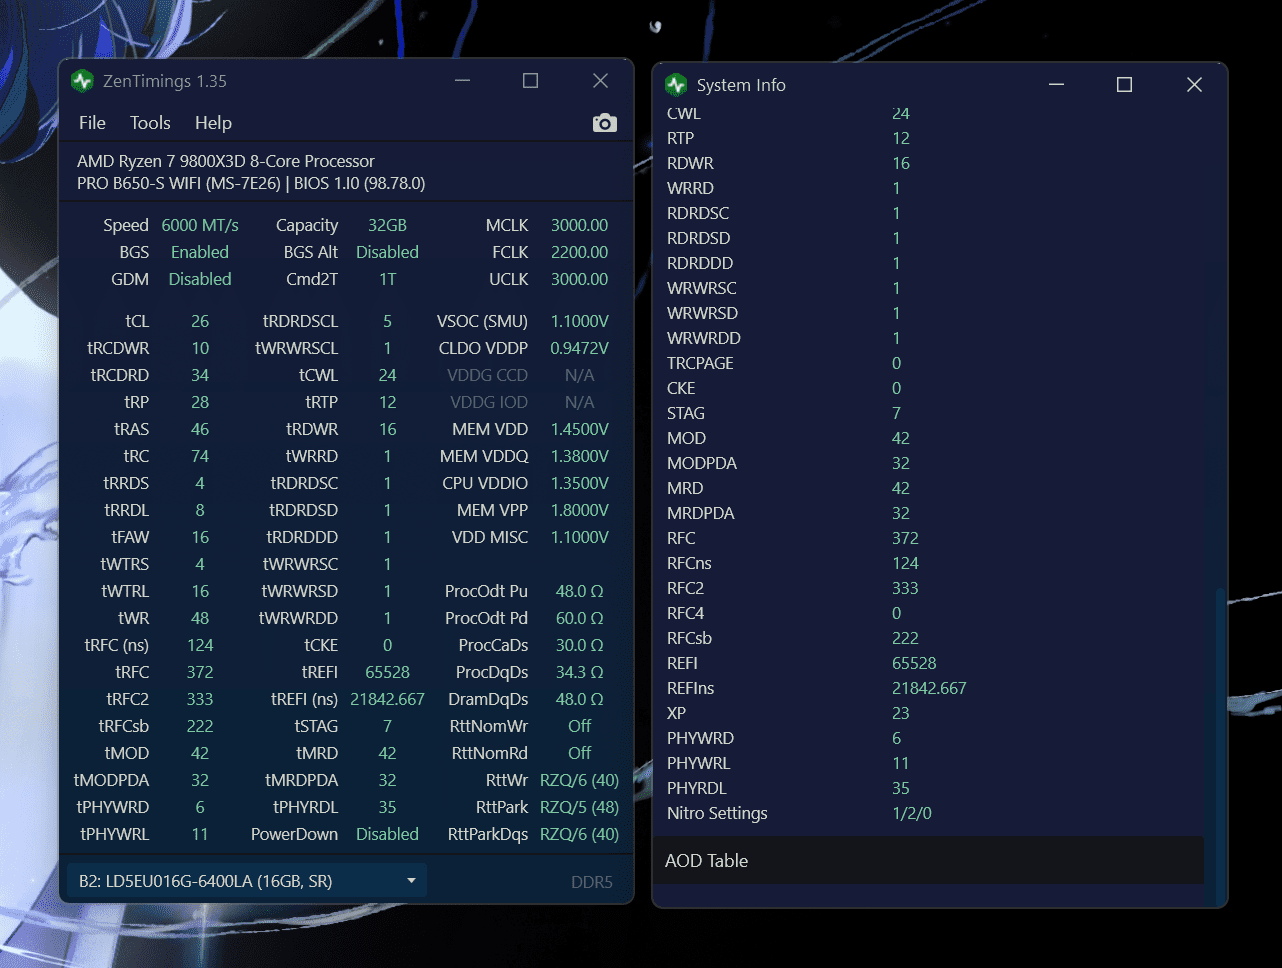Click the tRDRDSCL value 5
Viewport: 1282px width, 968px height.
pos(387,321)
